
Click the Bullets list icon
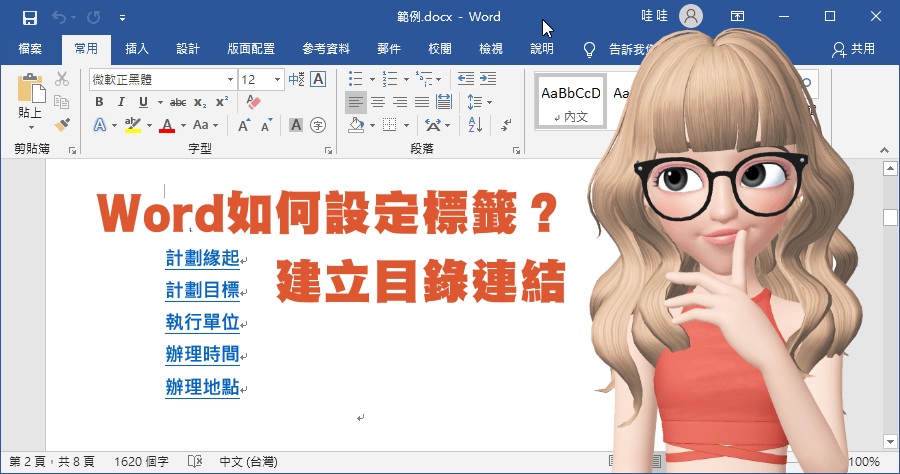[356, 79]
